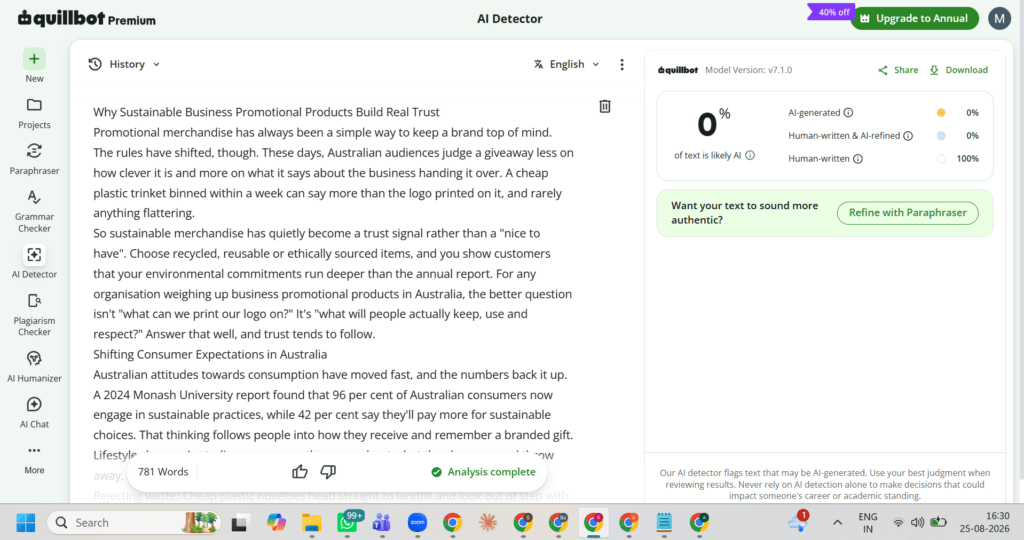Open Microsoft Teams from taskbar

tap(382, 522)
